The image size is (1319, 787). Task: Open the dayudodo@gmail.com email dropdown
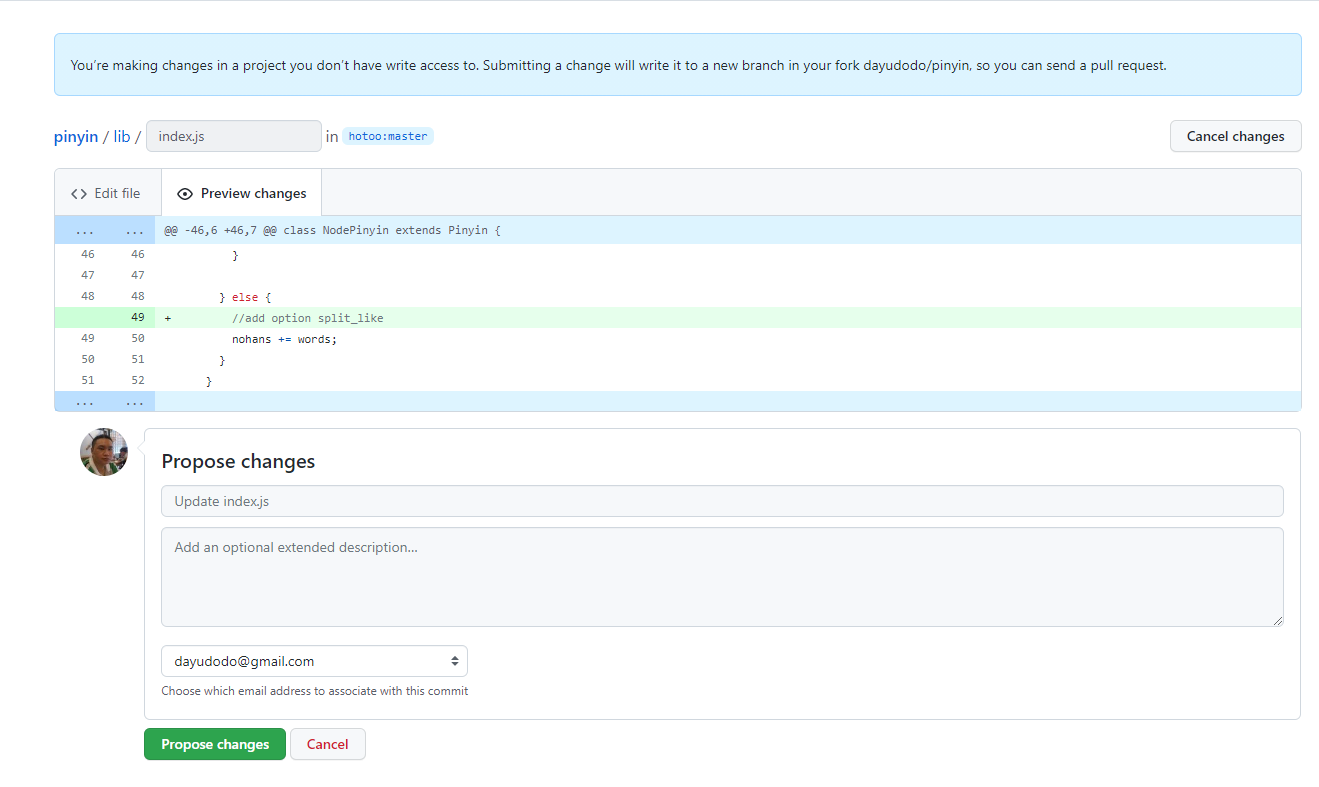(314, 661)
